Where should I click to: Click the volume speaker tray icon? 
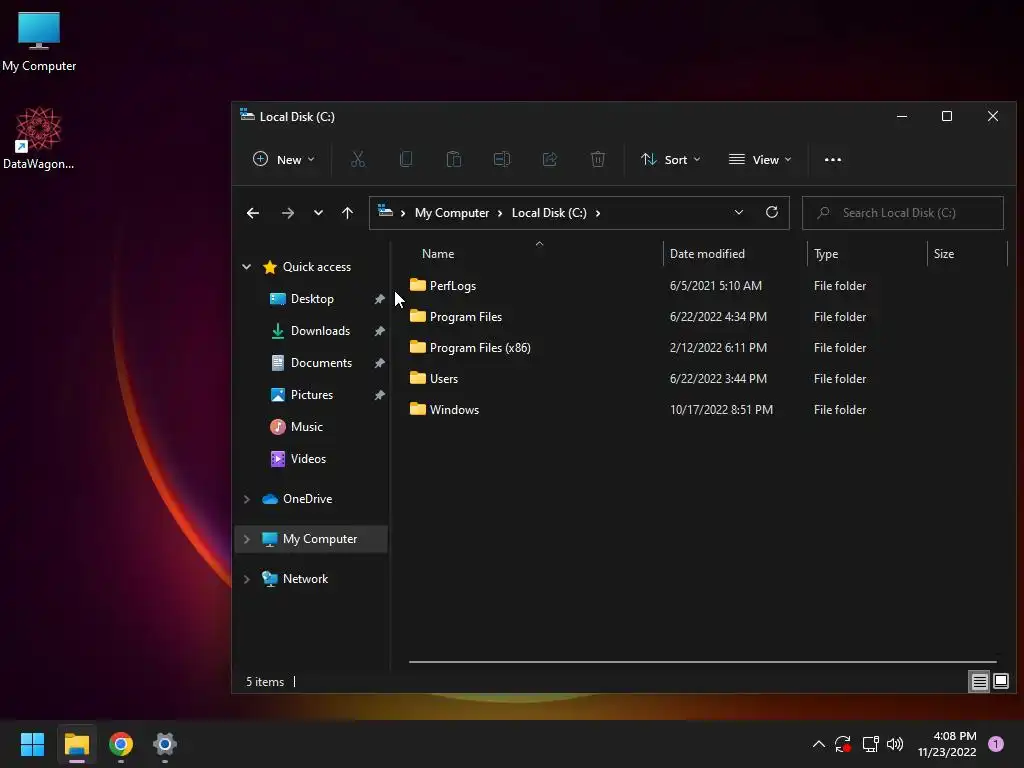pos(895,744)
